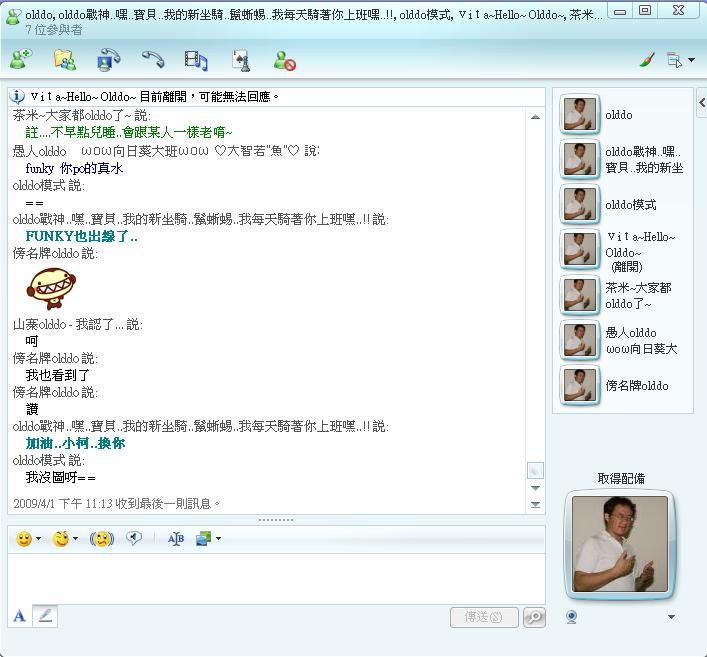This screenshot has width=707, height=657.
Task: Click the message '我也看到了'
Action: coord(58,375)
